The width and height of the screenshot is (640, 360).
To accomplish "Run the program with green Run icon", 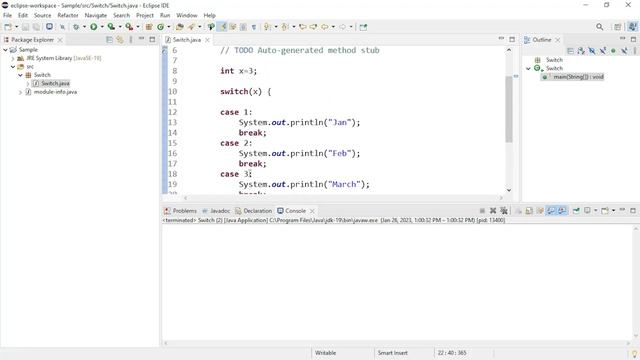I will pyautogui.click(x=93, y=27).
